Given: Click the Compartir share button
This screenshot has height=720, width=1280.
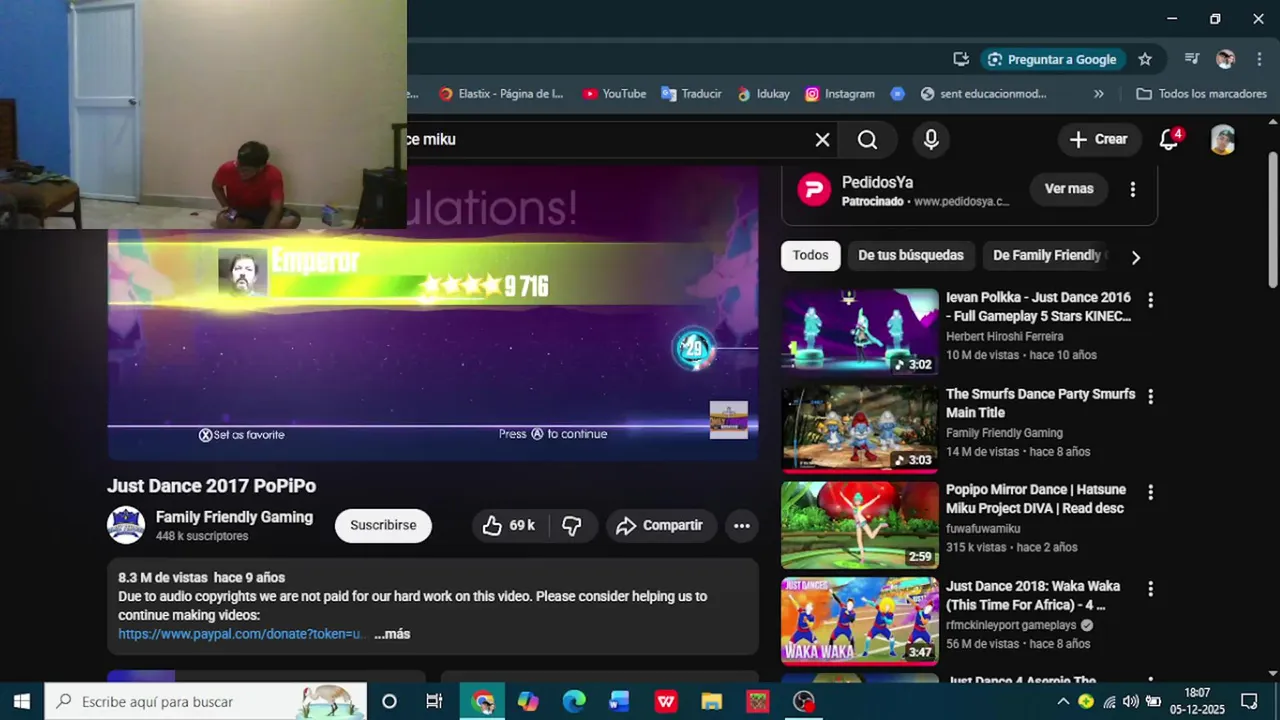Looking at the screenshot, I should pos(659,526).
